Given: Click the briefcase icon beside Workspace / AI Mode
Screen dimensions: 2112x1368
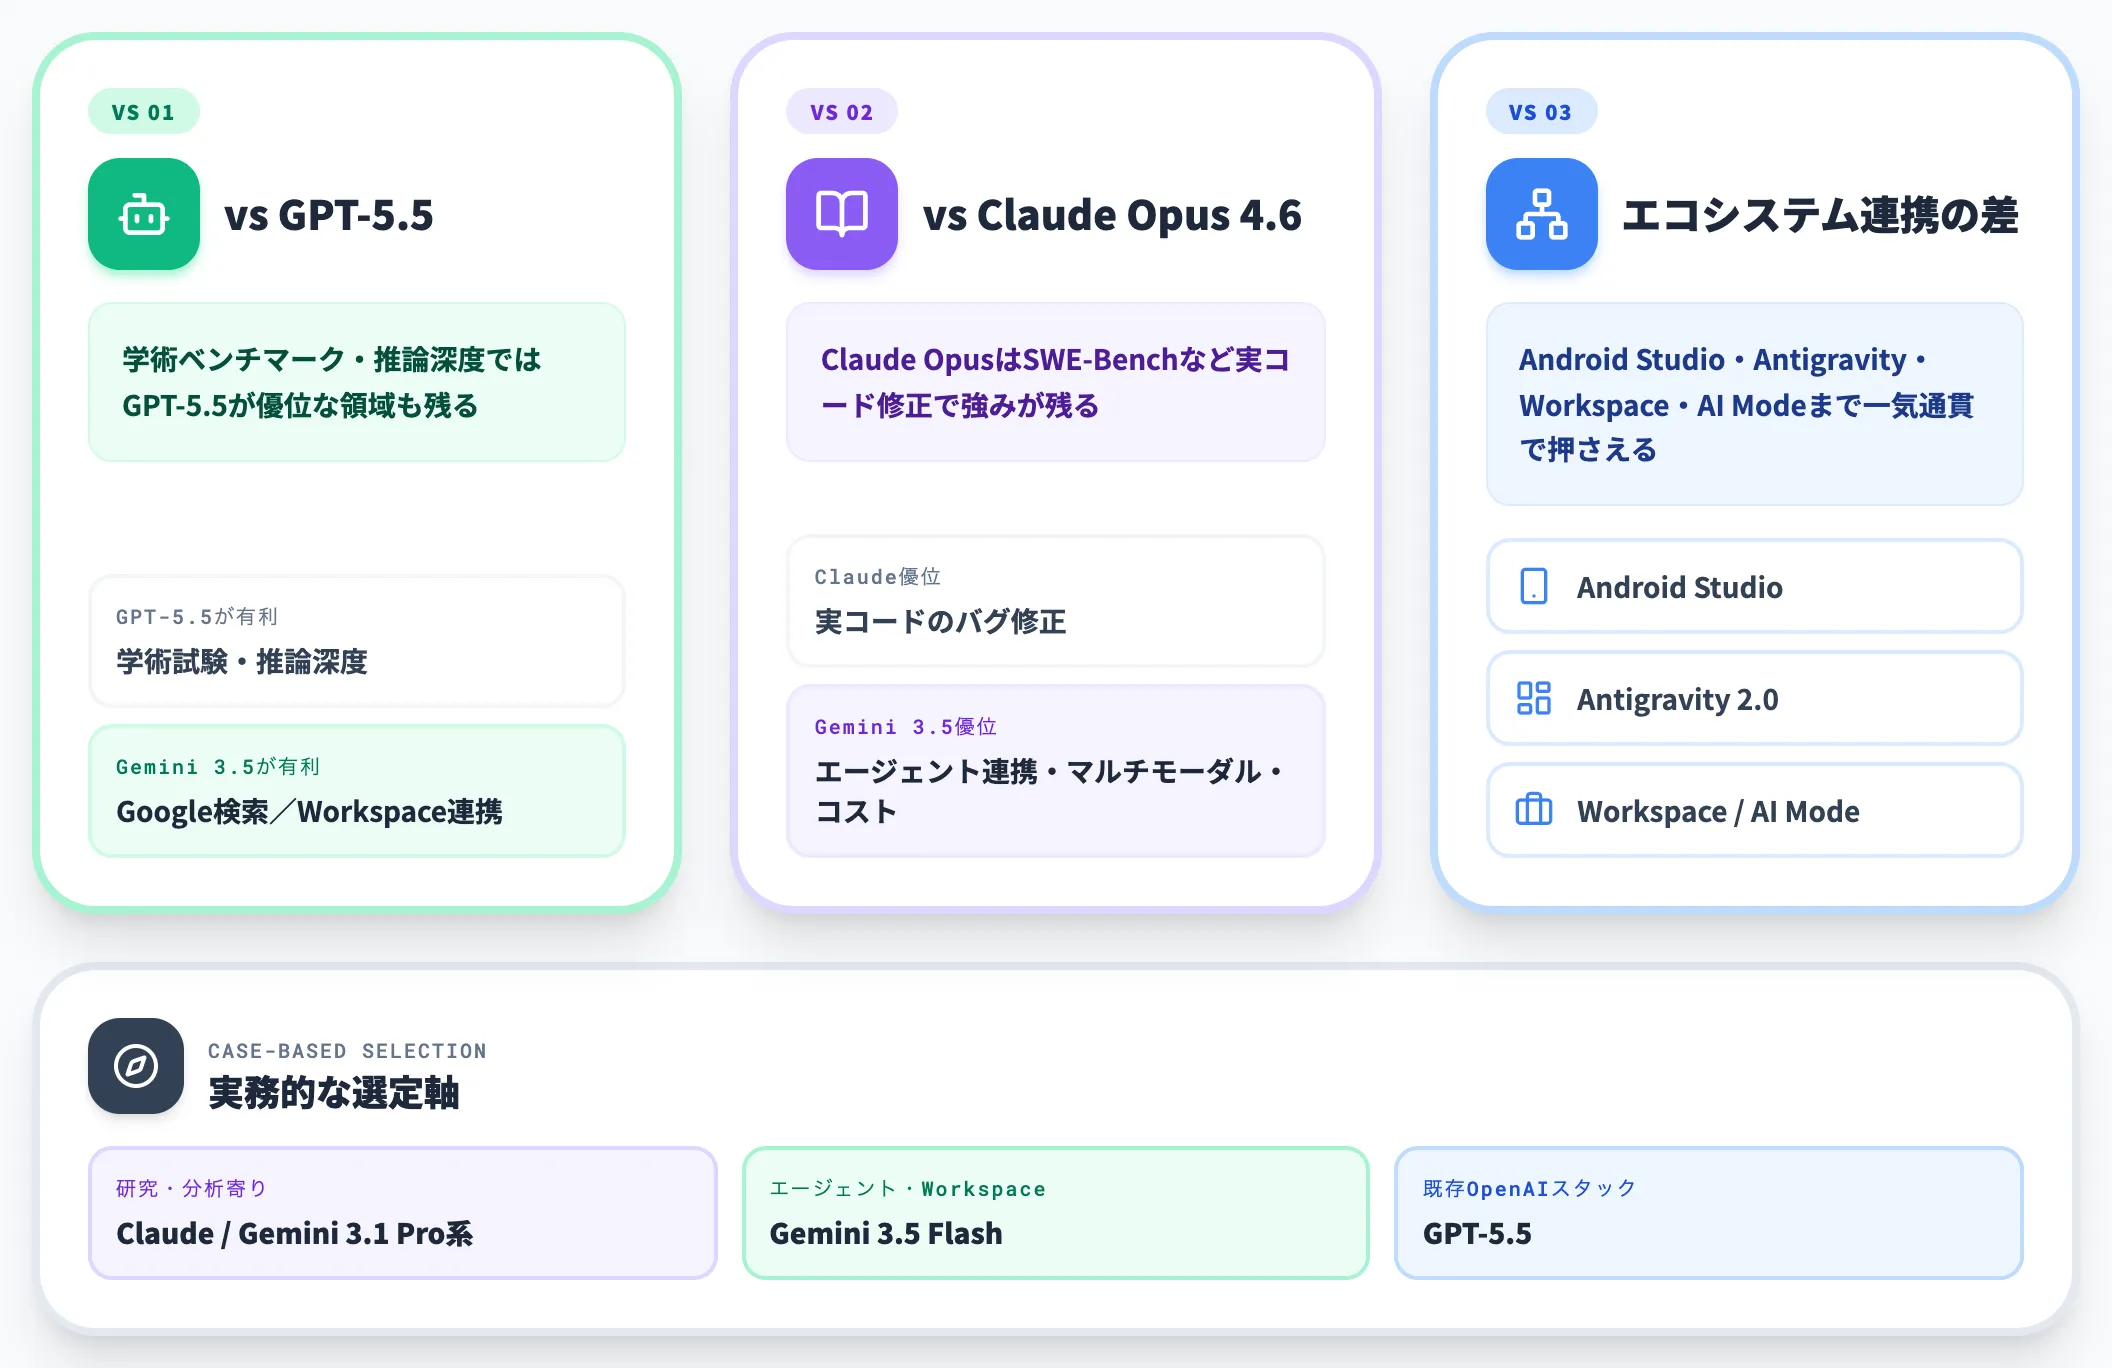Looking at the screenshot, I should click(1534, 810).
